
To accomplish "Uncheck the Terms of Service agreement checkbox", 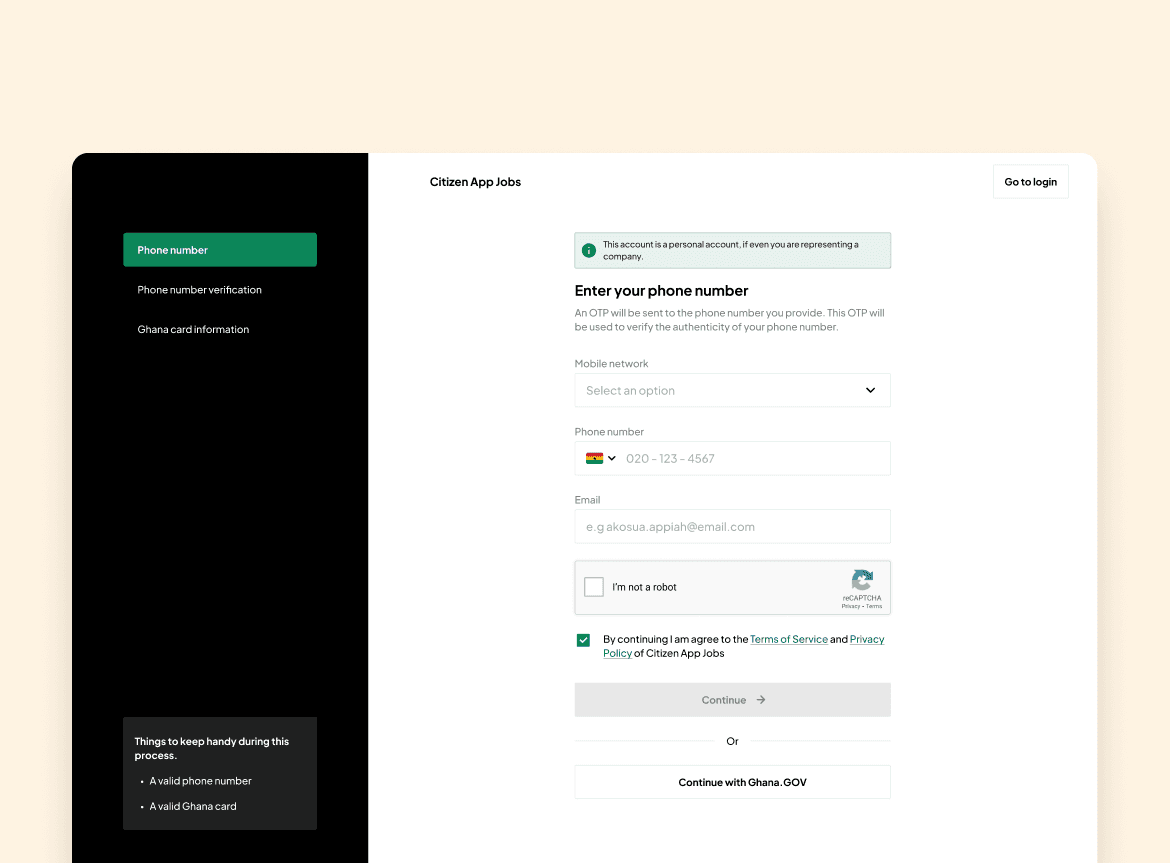I will click(583, 639).
